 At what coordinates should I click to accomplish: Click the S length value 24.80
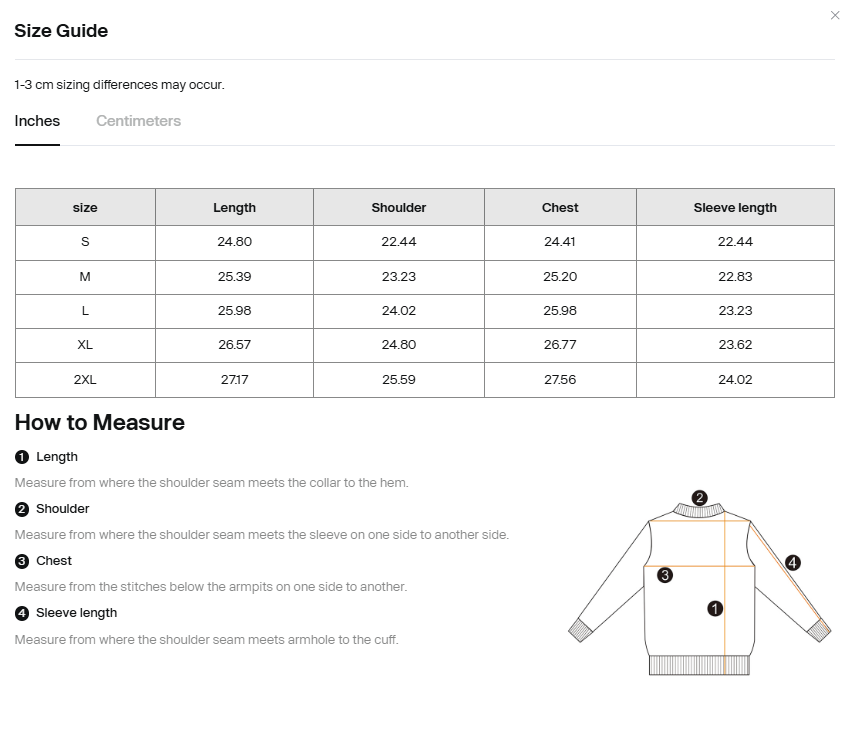coord(234,242)
